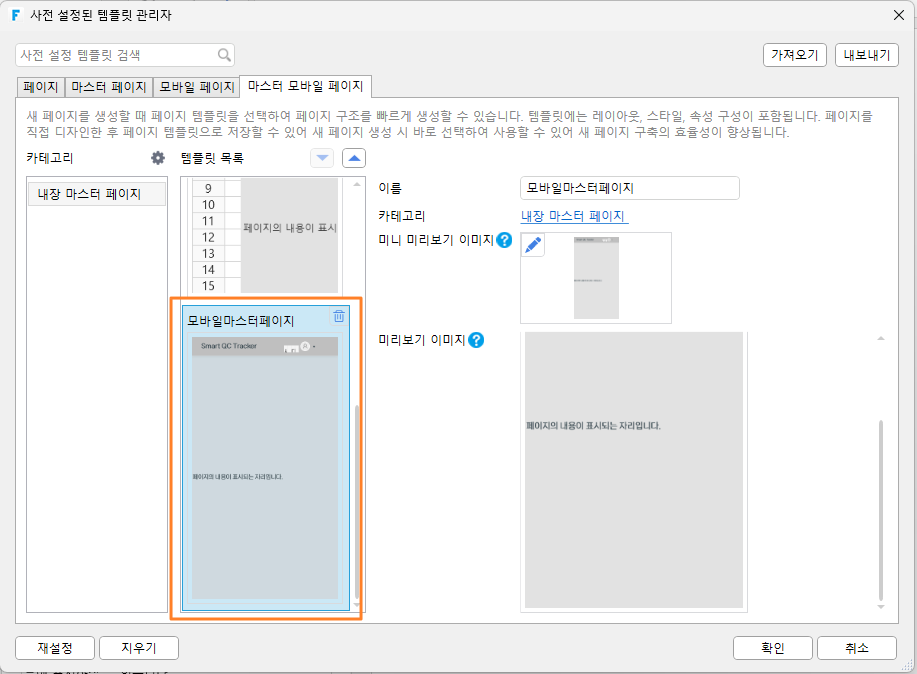Open the 내장 마스터 페이지 category link
This screenshot has width=917, height=674.
click(574, 216)
